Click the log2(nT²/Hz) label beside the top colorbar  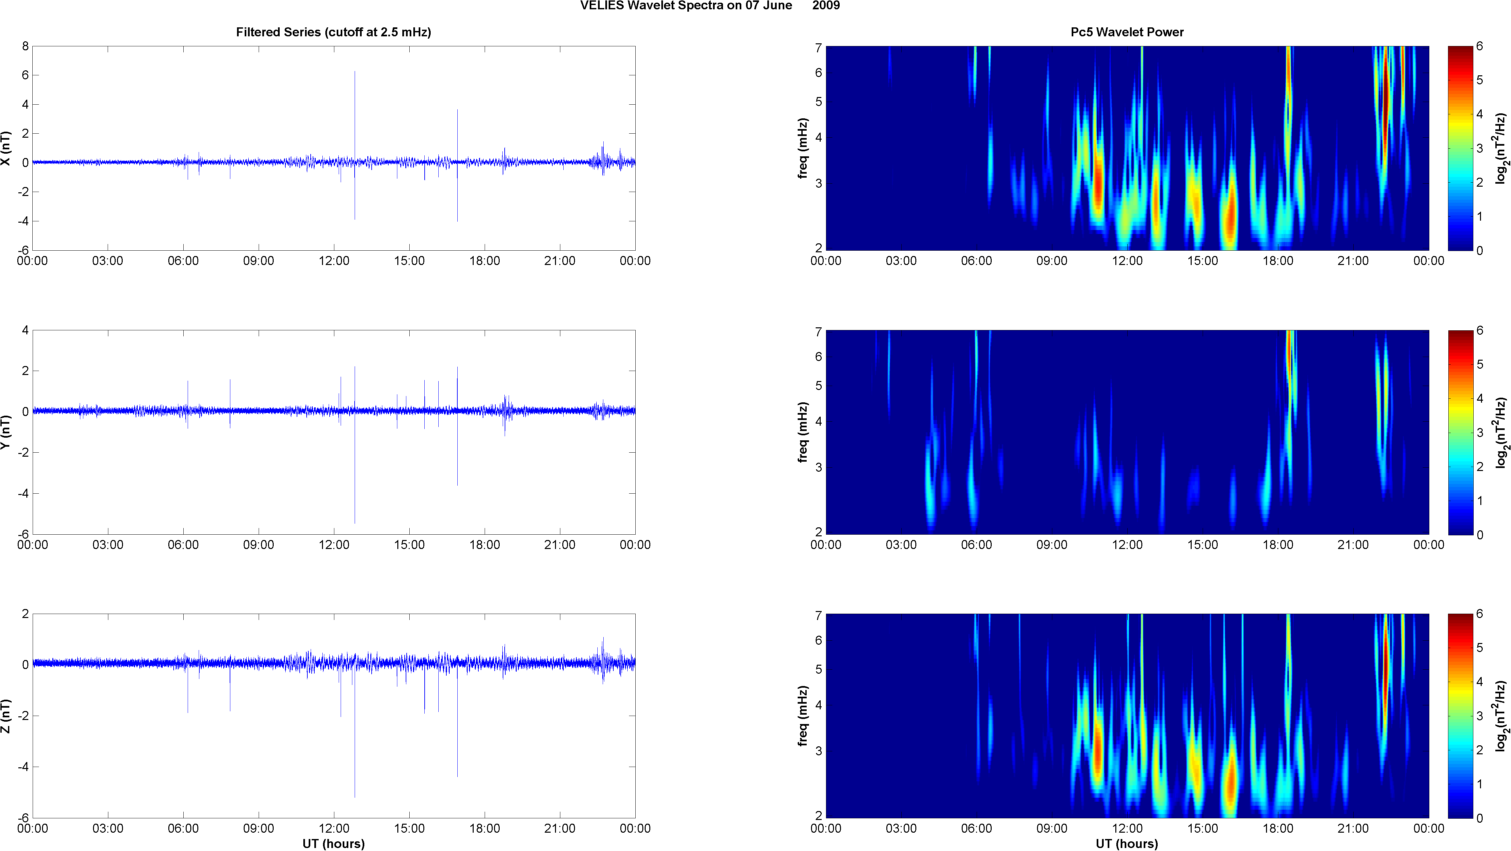1501,148
